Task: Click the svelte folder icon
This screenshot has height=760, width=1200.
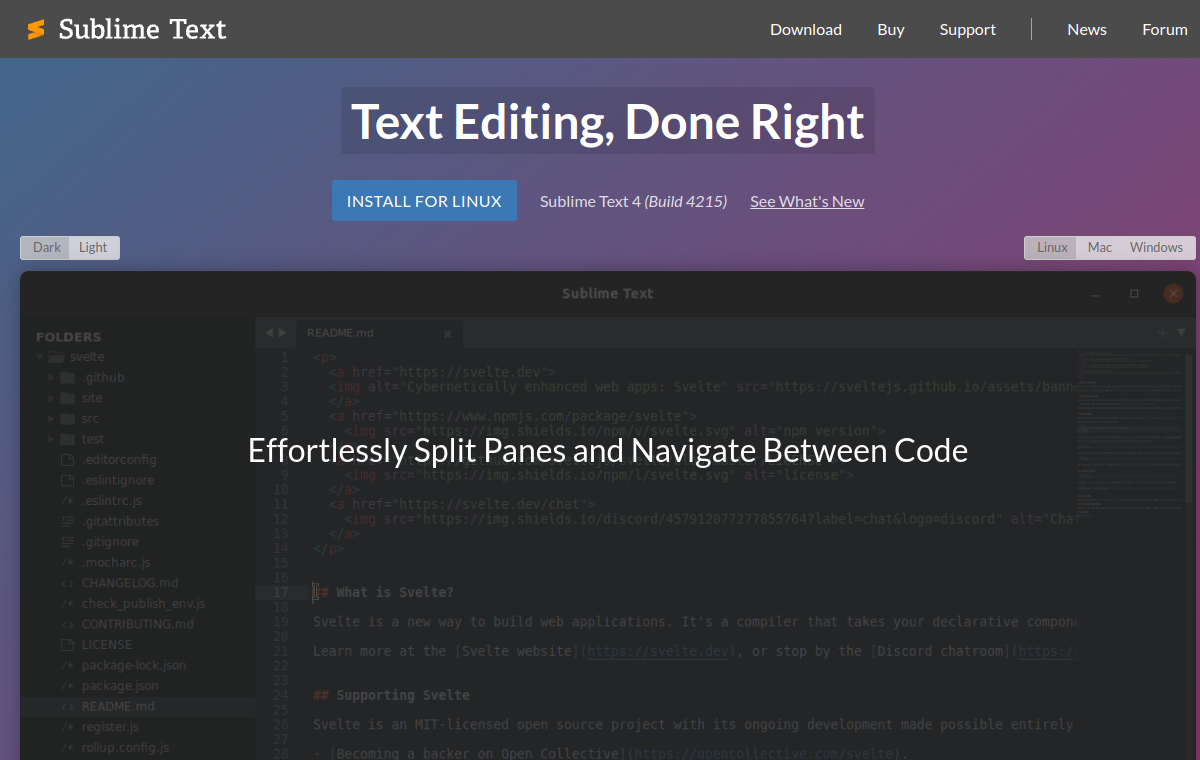Action: coord(56,357)
